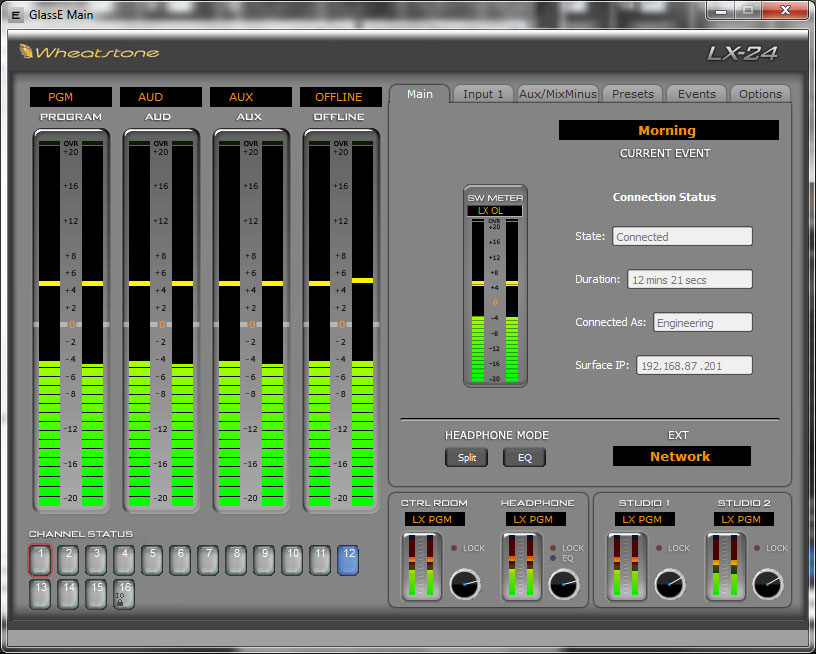Click channel 9 status button

264,560
